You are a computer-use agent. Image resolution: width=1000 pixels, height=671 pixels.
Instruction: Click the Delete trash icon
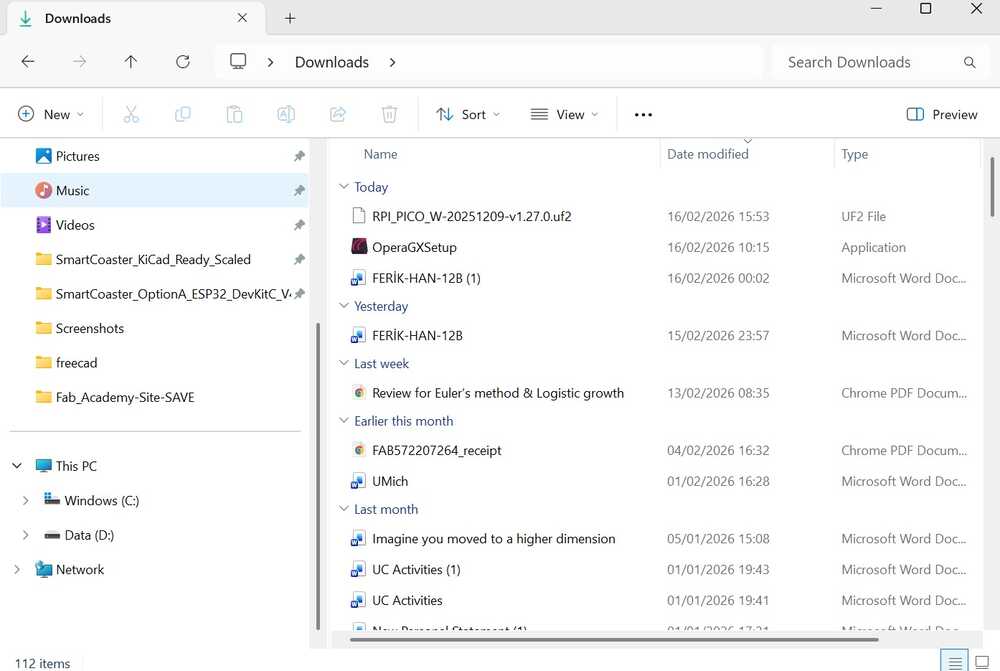pyautogui.click(x=390, y=115)
